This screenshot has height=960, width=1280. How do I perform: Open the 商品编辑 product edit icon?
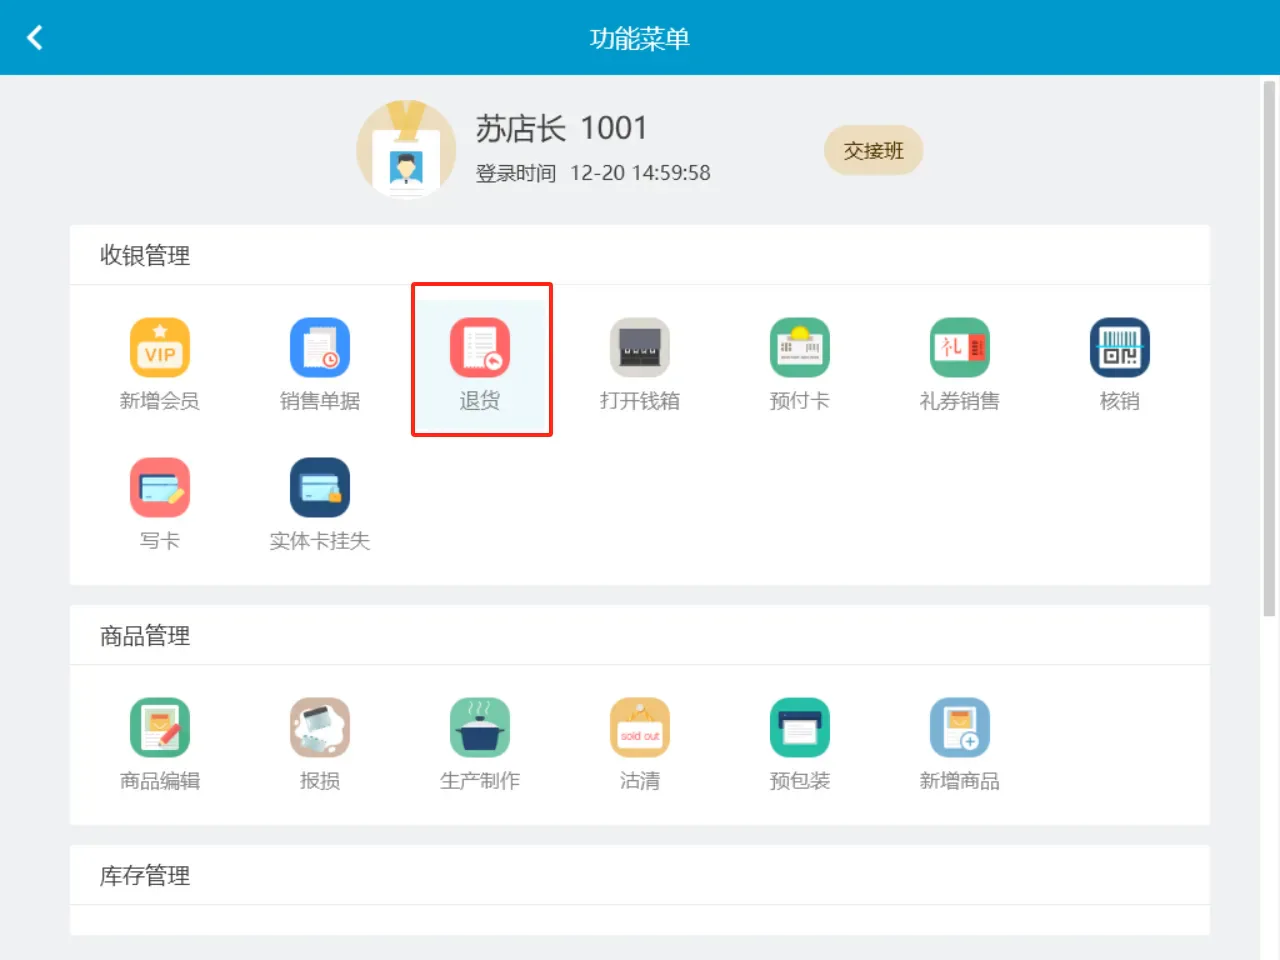pyautogui.click(x=160, y=727)
